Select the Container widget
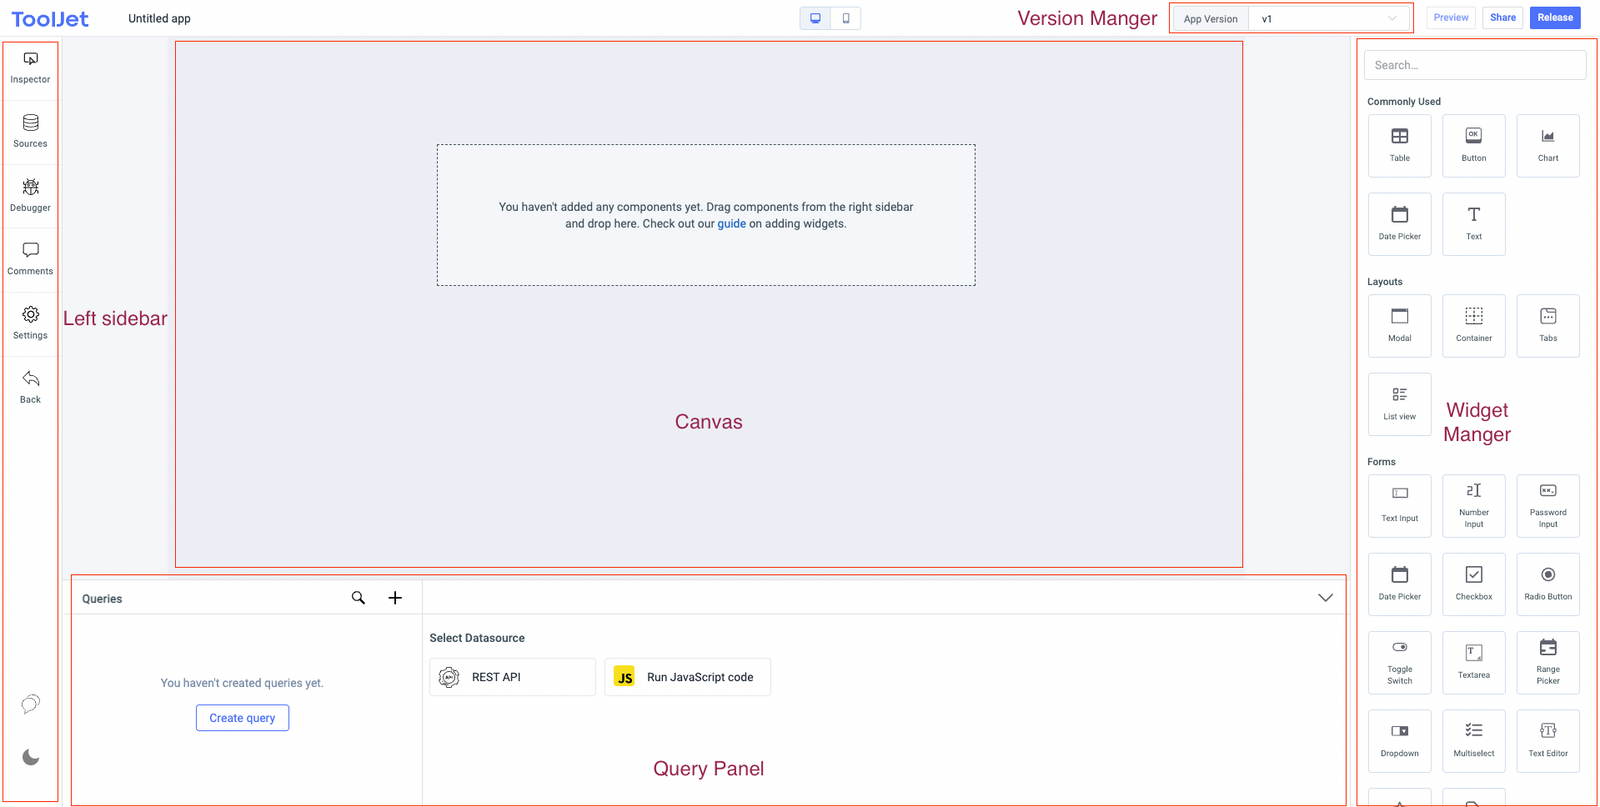 click(1474, 325)
